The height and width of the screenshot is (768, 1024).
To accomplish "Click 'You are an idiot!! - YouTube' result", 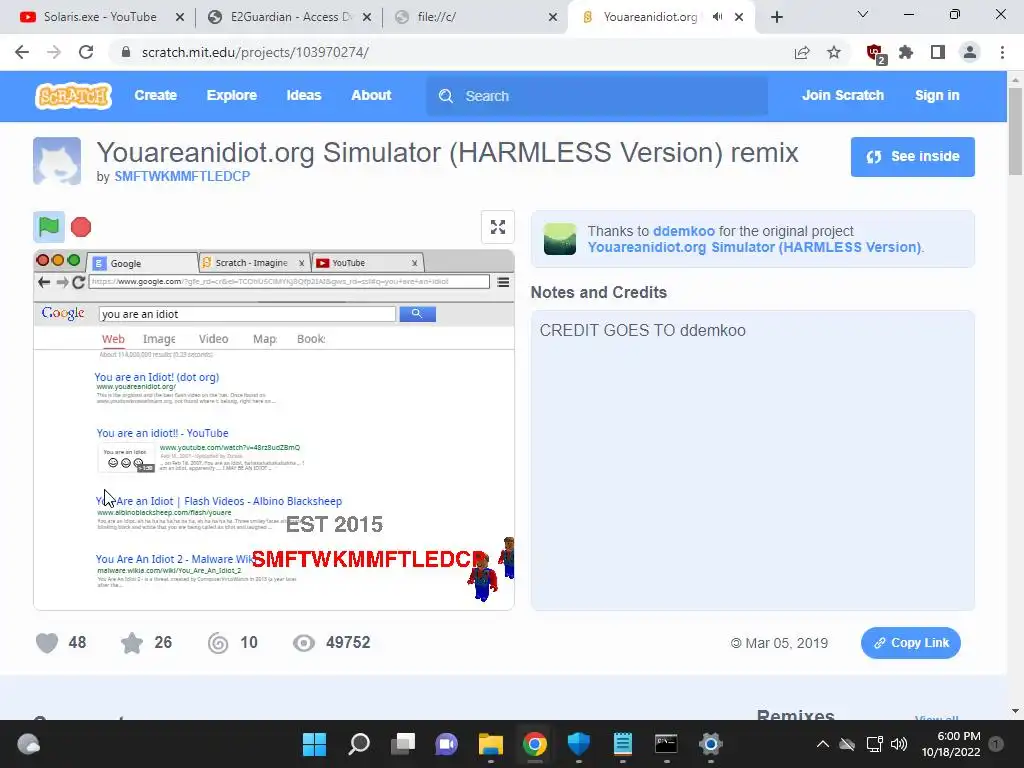I will point(163,433).
